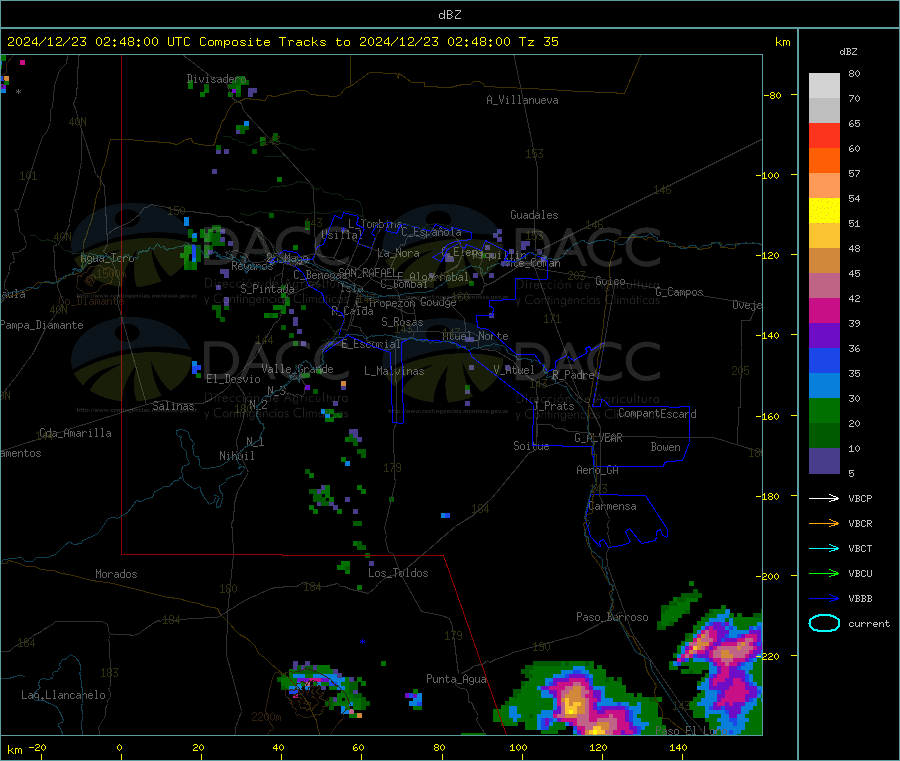Click the Los_Toldos place label
The height and width of the screenshot is (761, 900).
click(398, 573)
